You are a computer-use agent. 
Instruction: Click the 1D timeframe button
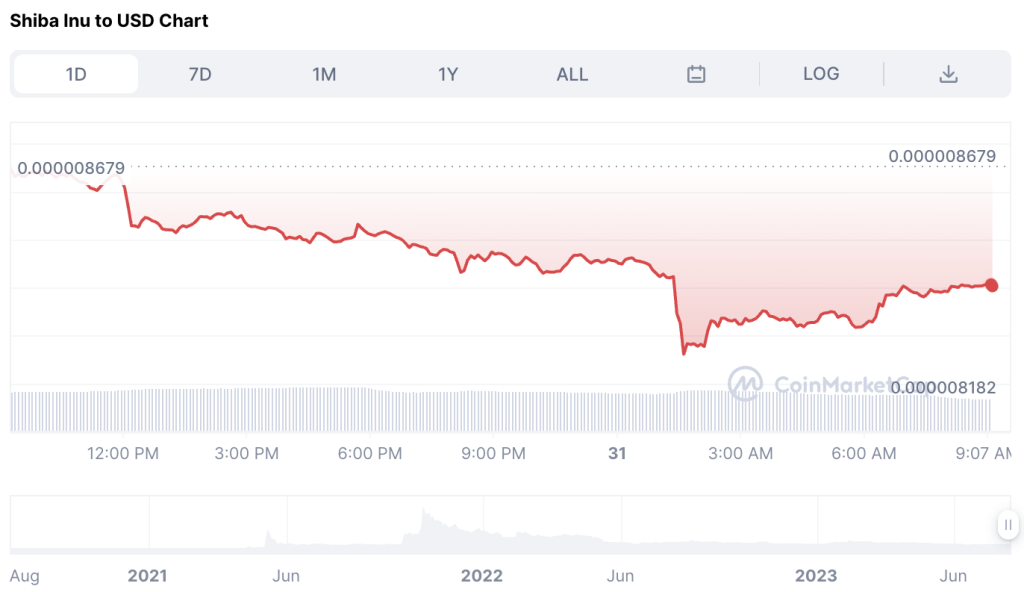(x=75, y=73)
